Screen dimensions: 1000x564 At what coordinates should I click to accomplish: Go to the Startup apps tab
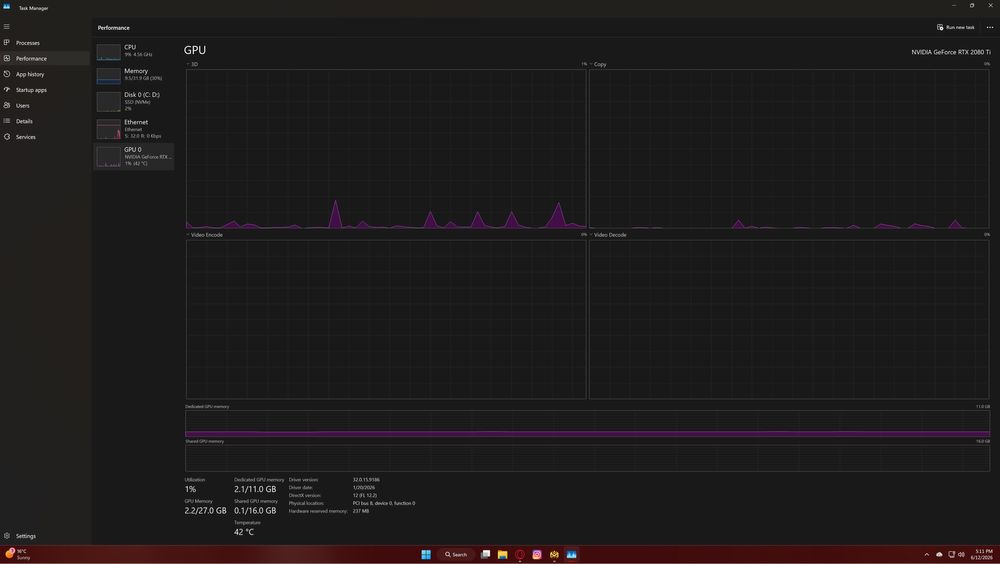(31, 90)
